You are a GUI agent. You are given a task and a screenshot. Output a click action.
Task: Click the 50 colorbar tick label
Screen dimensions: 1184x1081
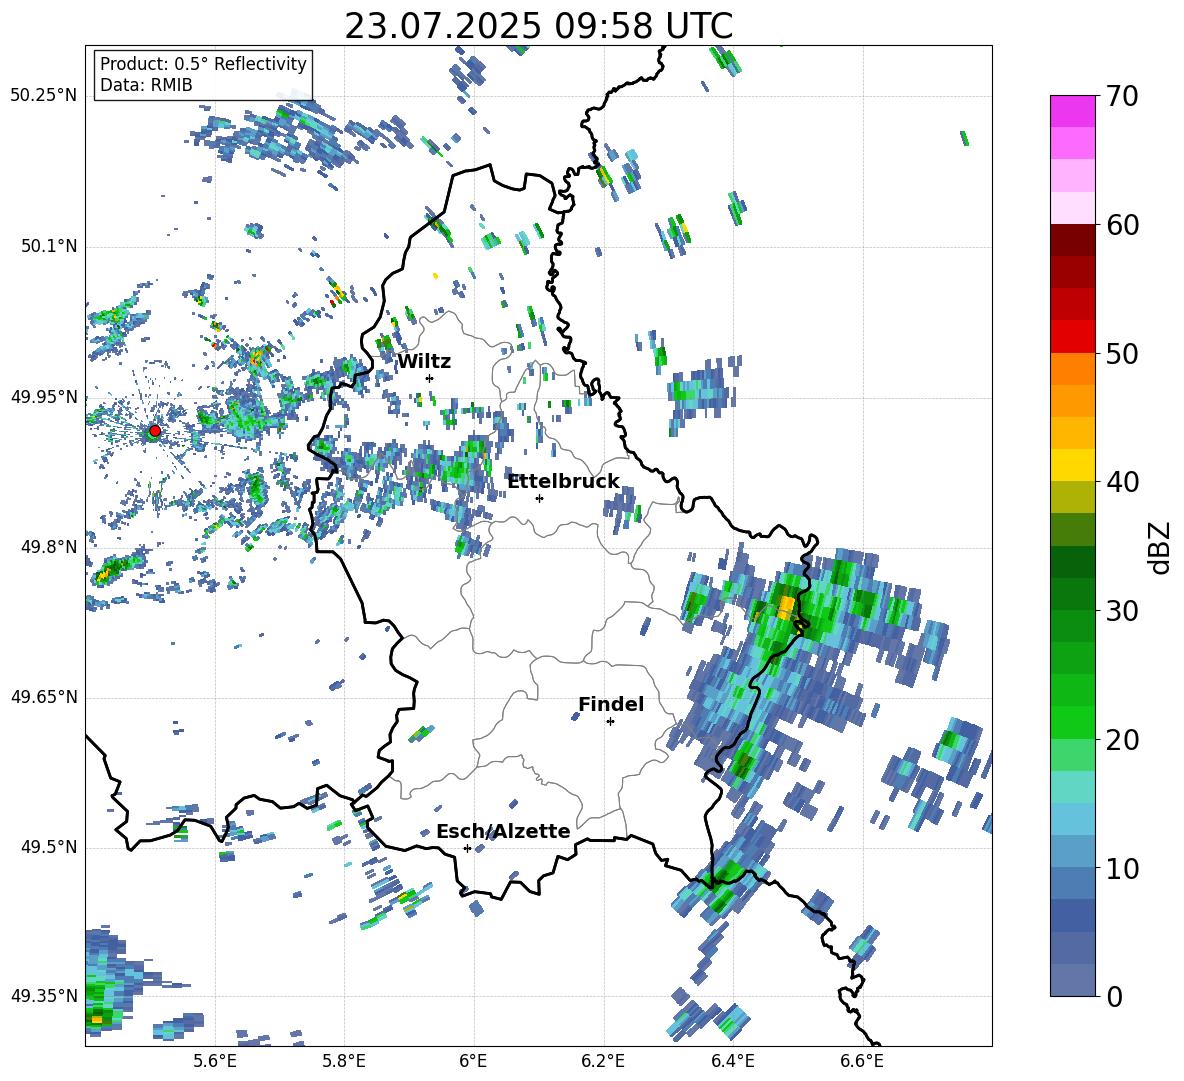click(1121, 353)
